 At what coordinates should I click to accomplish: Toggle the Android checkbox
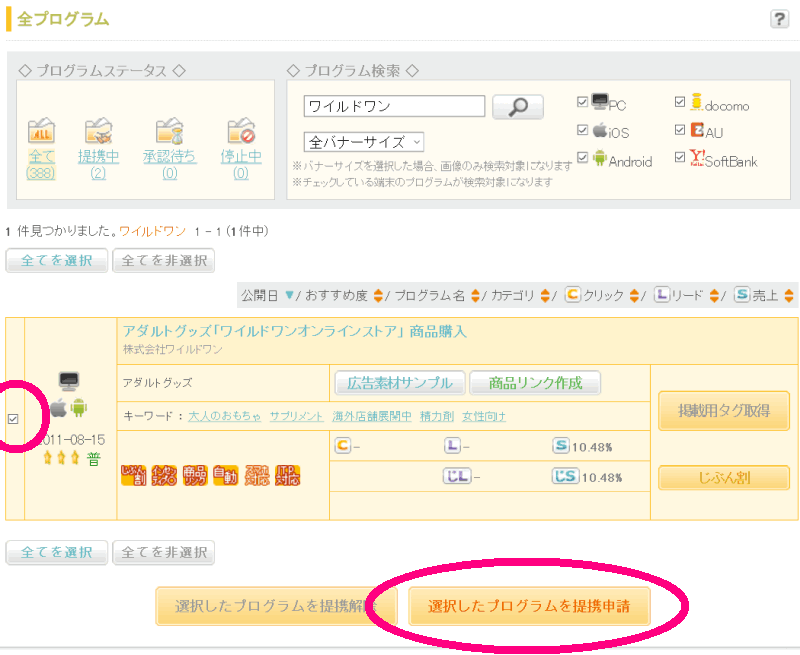[582, 157]
